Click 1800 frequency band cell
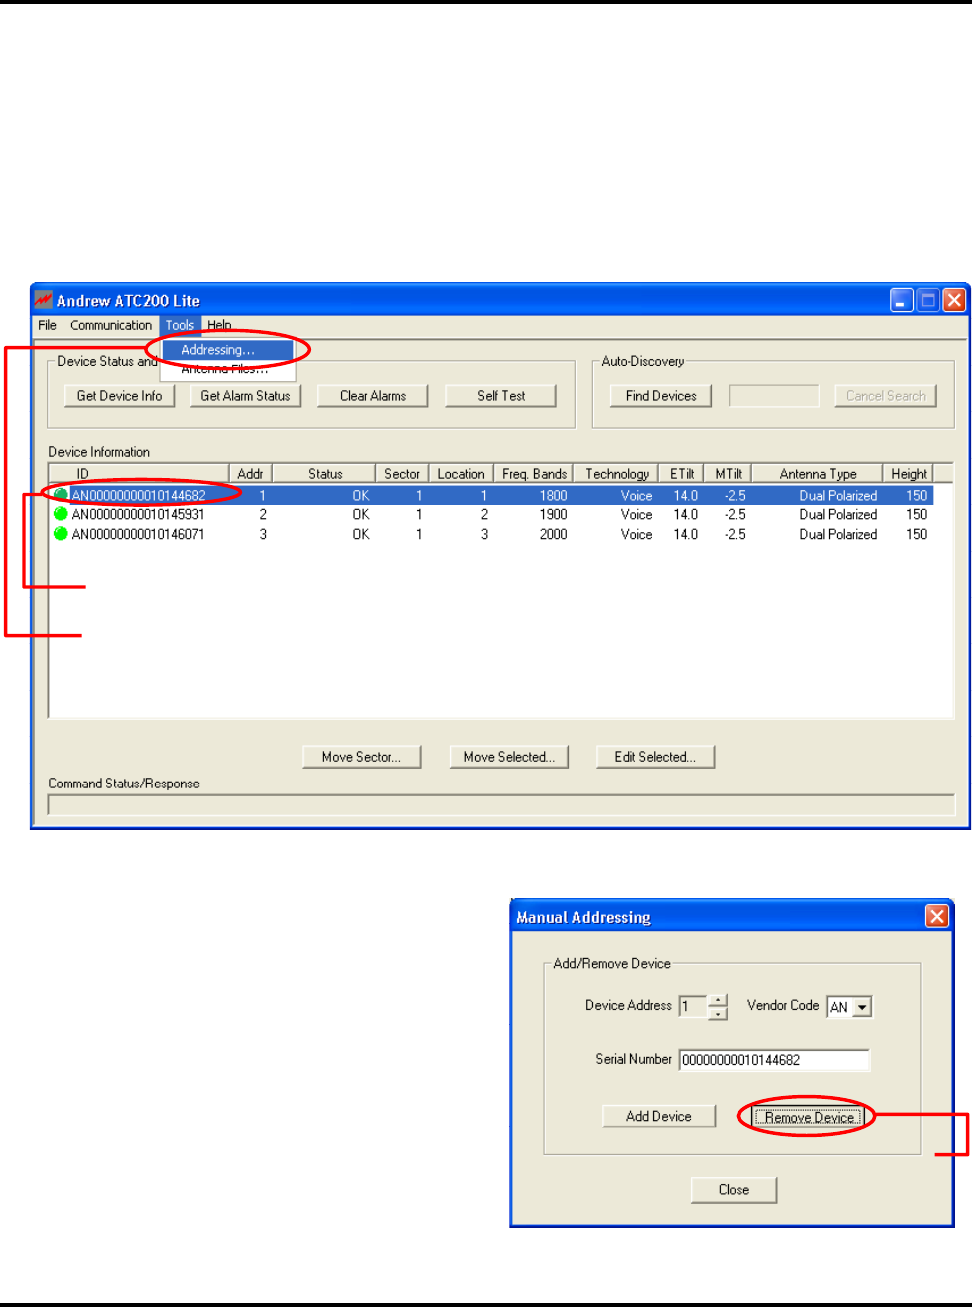 (x=553, y=495)
